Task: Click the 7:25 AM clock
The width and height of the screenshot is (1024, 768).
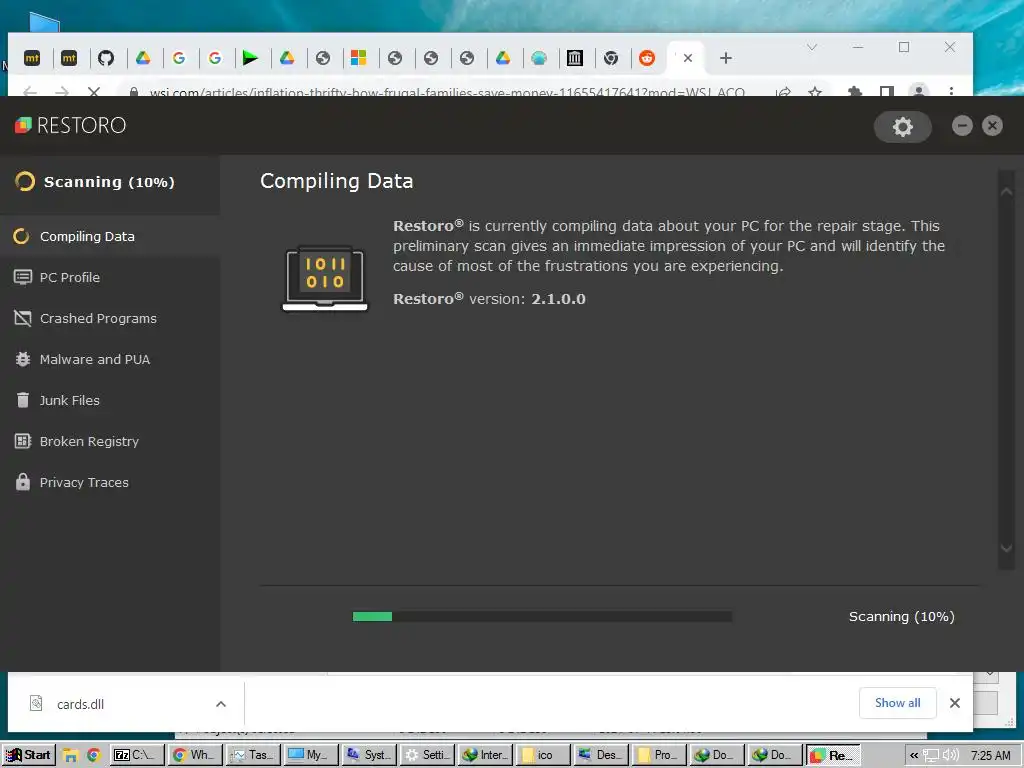Action: tap(991, 756)
